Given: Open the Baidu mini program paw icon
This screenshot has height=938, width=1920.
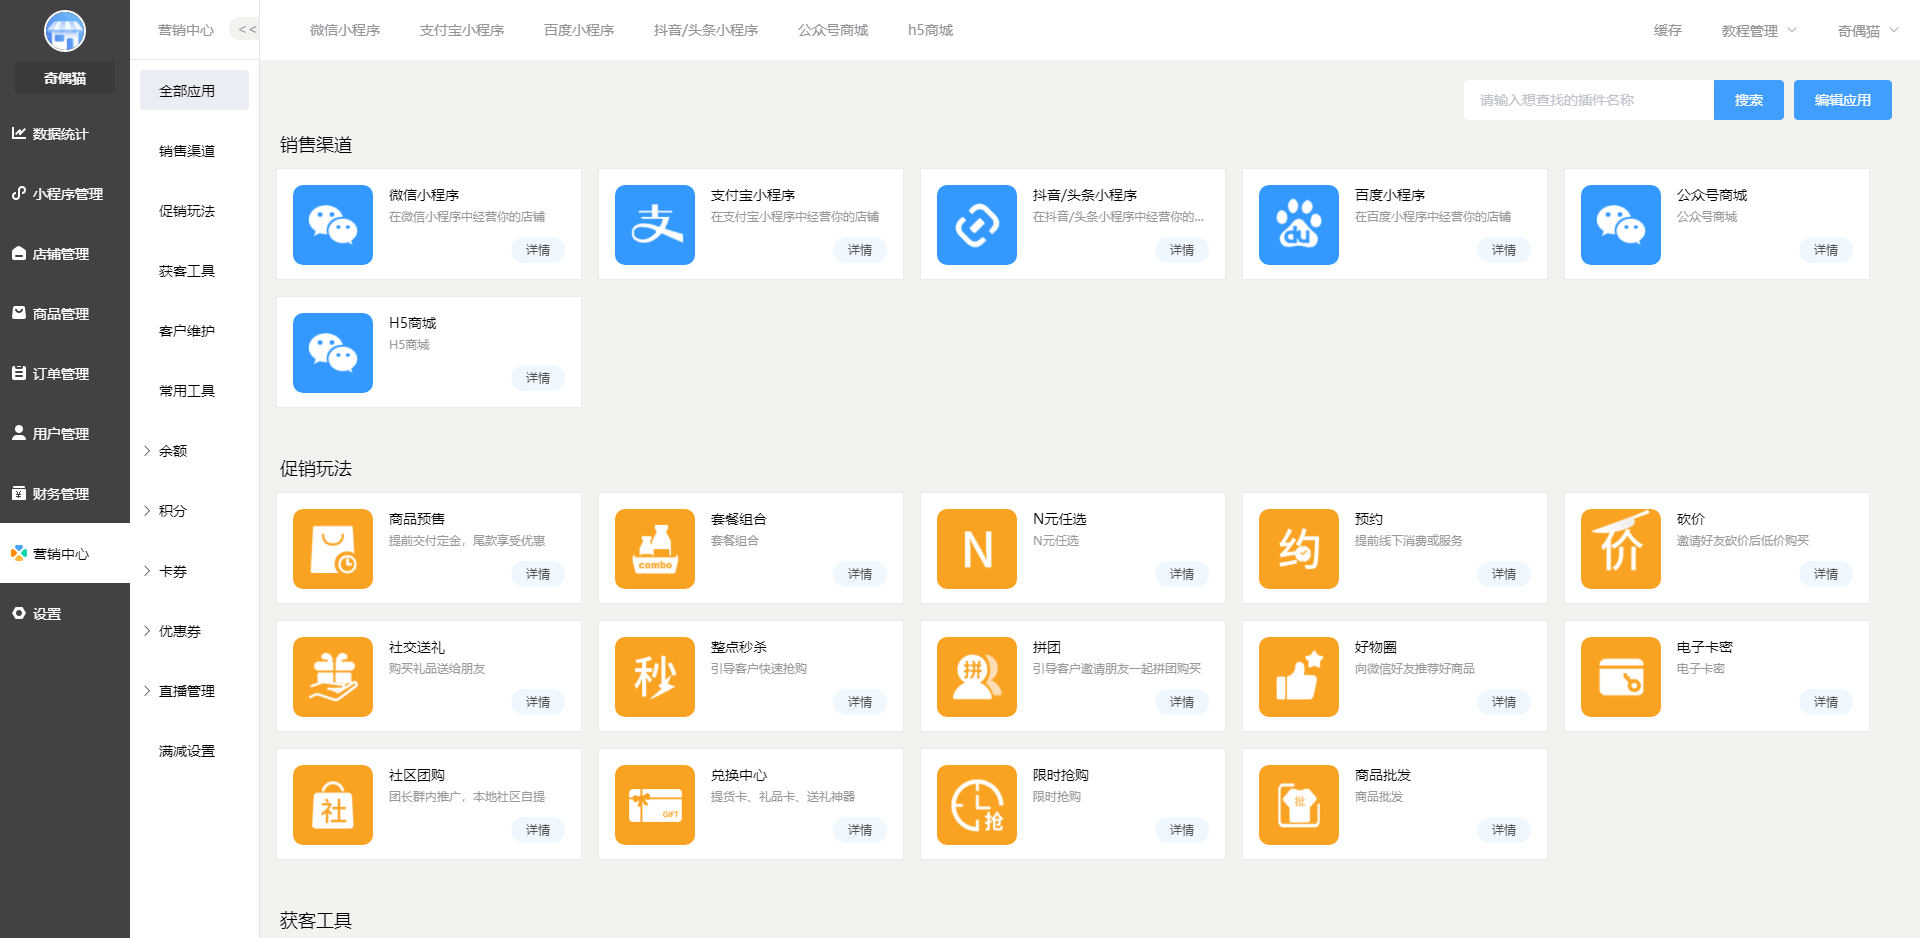Looking at the screenshot, I should click(x=1298, y=225).
